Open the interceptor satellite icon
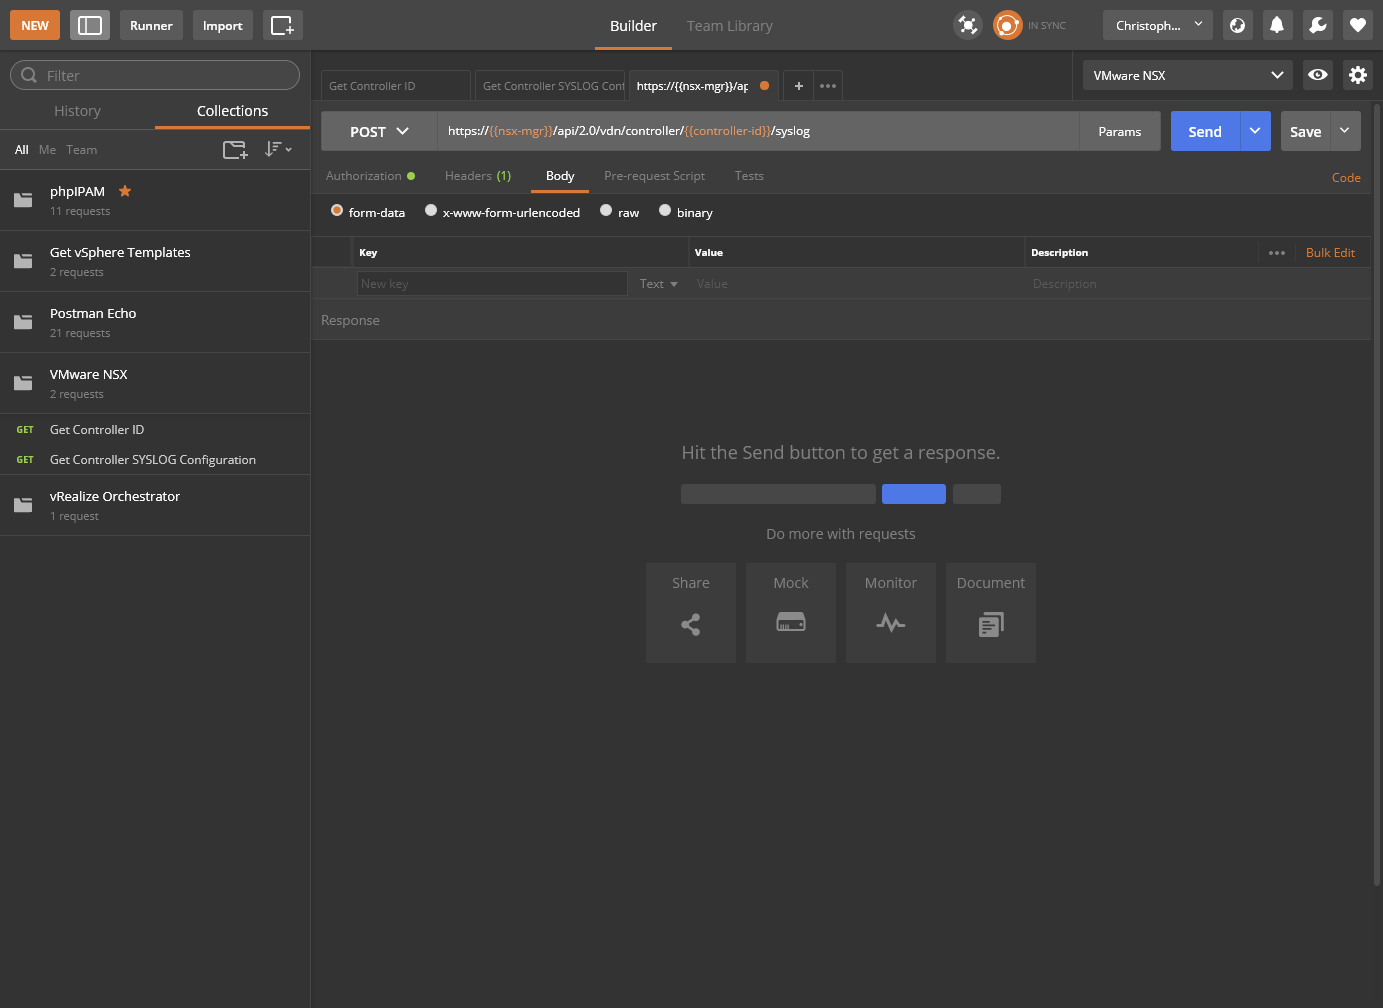 pyautogui.click(x=967, y=25)
